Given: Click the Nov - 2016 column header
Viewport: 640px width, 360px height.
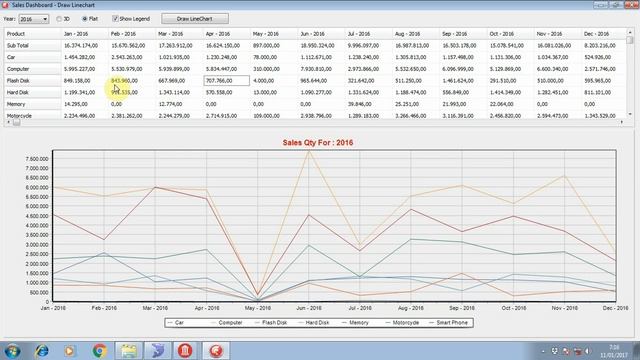Looking at the screenshot, I should 558,34.
